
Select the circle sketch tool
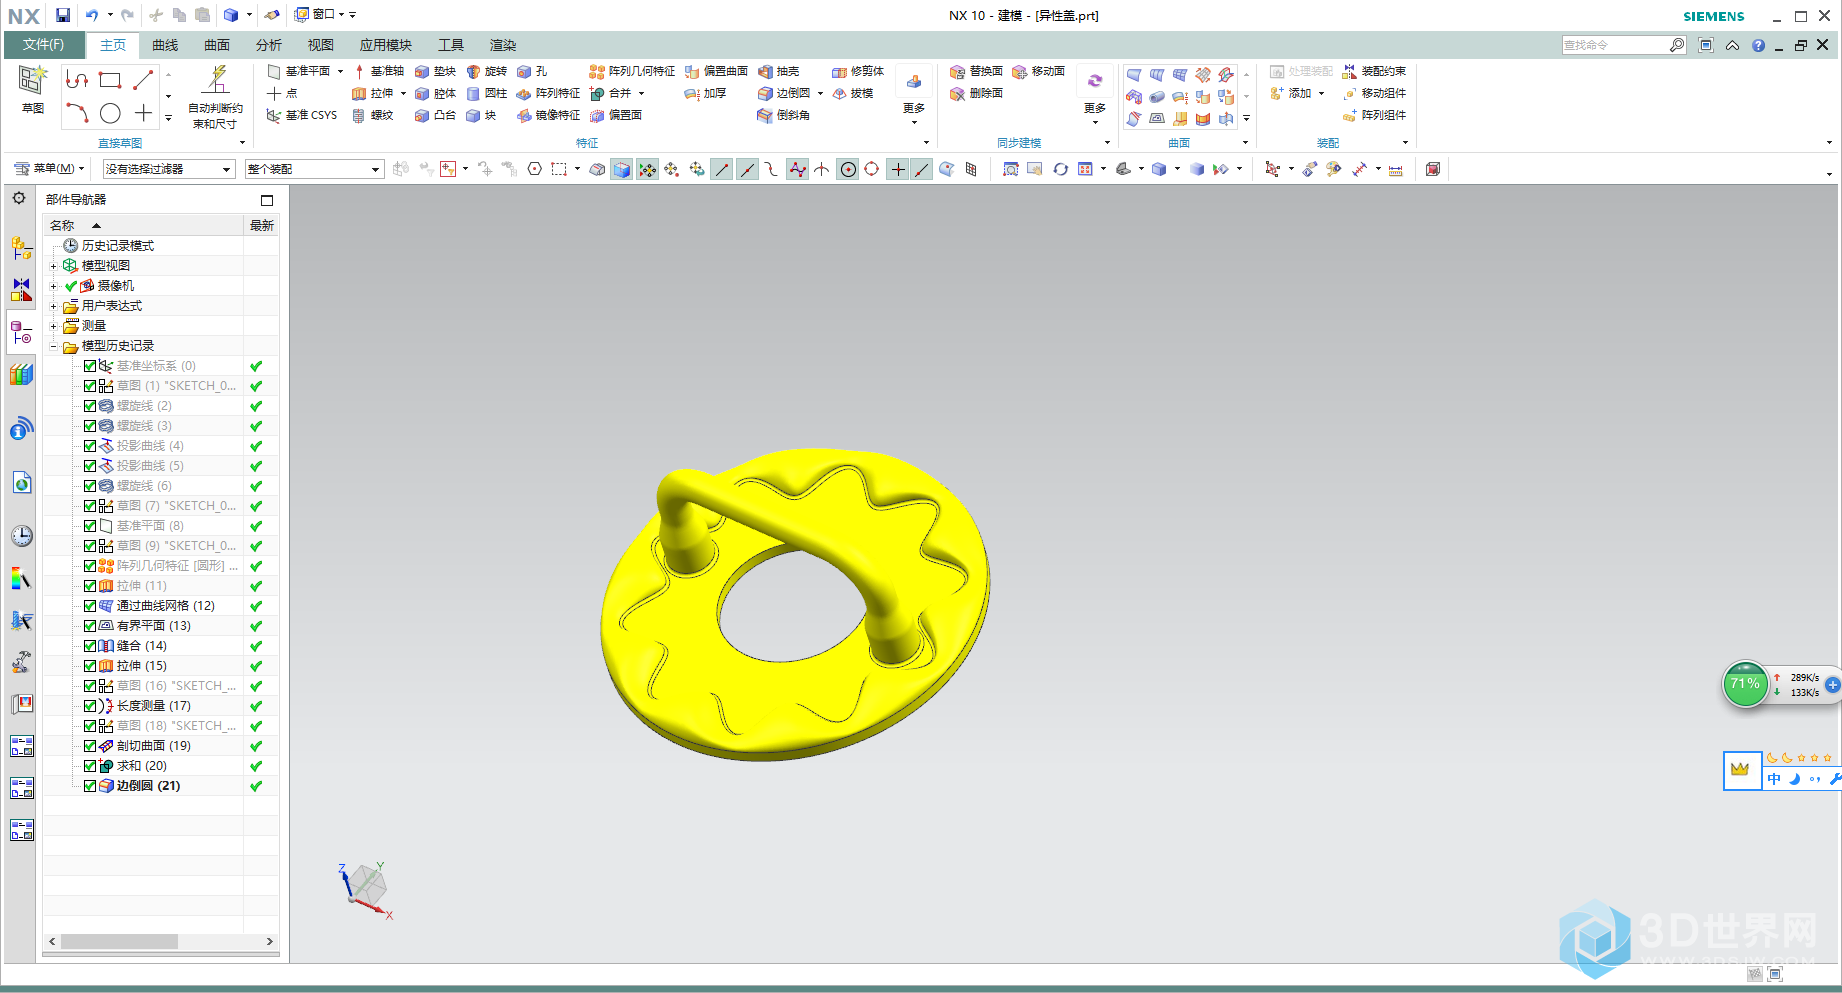pos(110,113)
